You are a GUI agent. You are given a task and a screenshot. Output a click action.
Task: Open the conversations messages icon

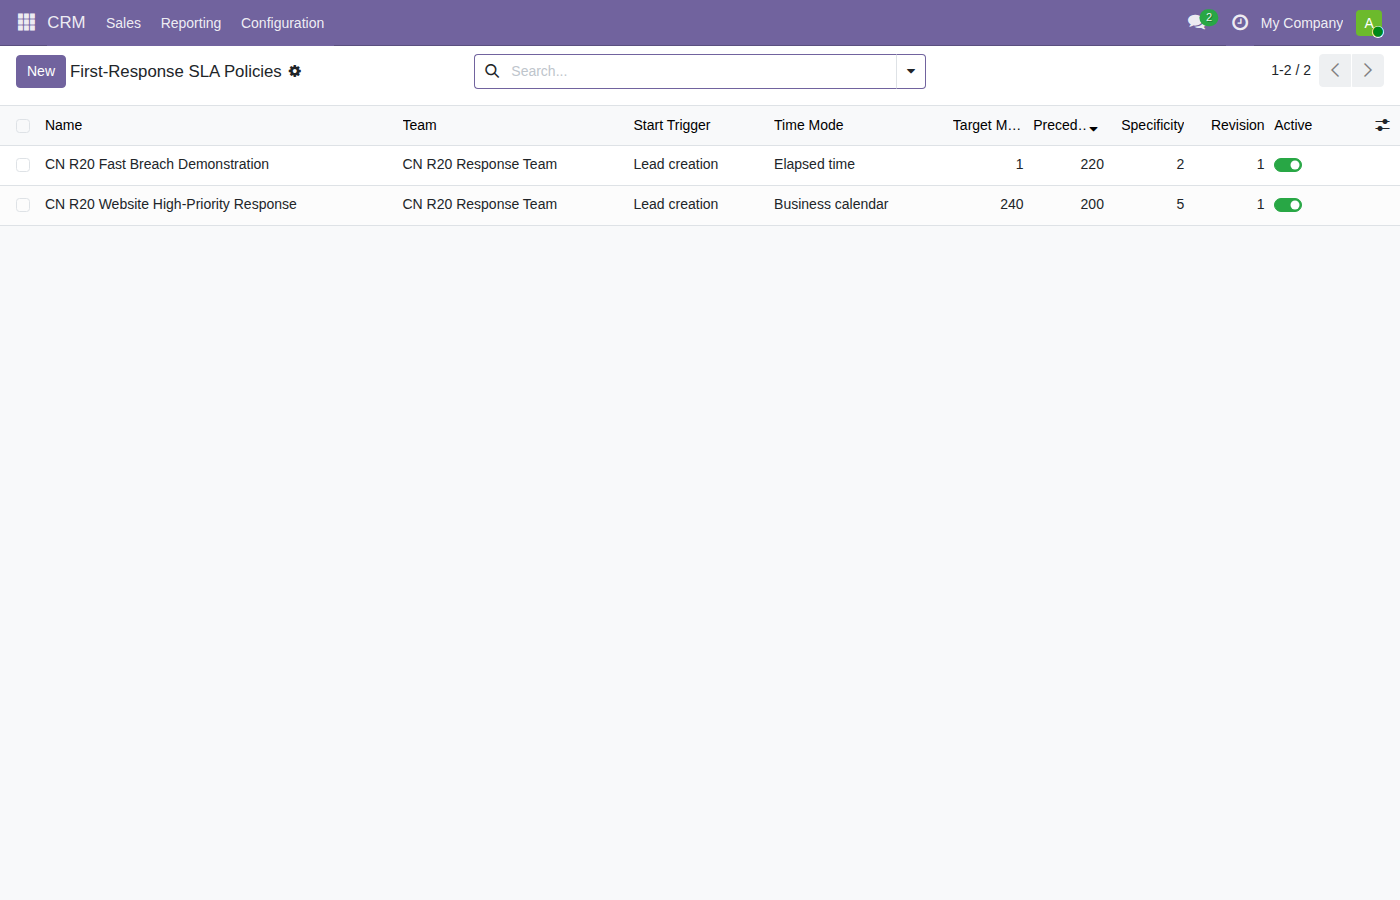point(1197,22)
